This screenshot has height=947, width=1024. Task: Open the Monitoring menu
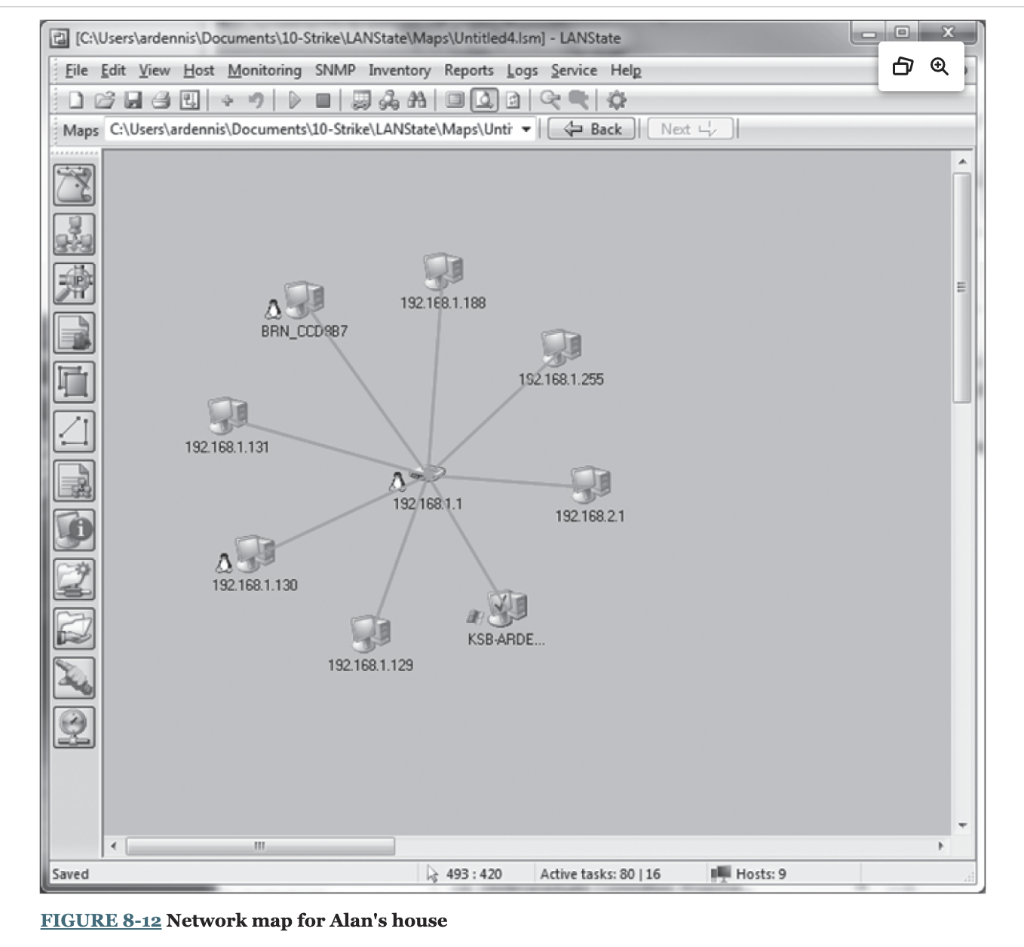[265, 70]
